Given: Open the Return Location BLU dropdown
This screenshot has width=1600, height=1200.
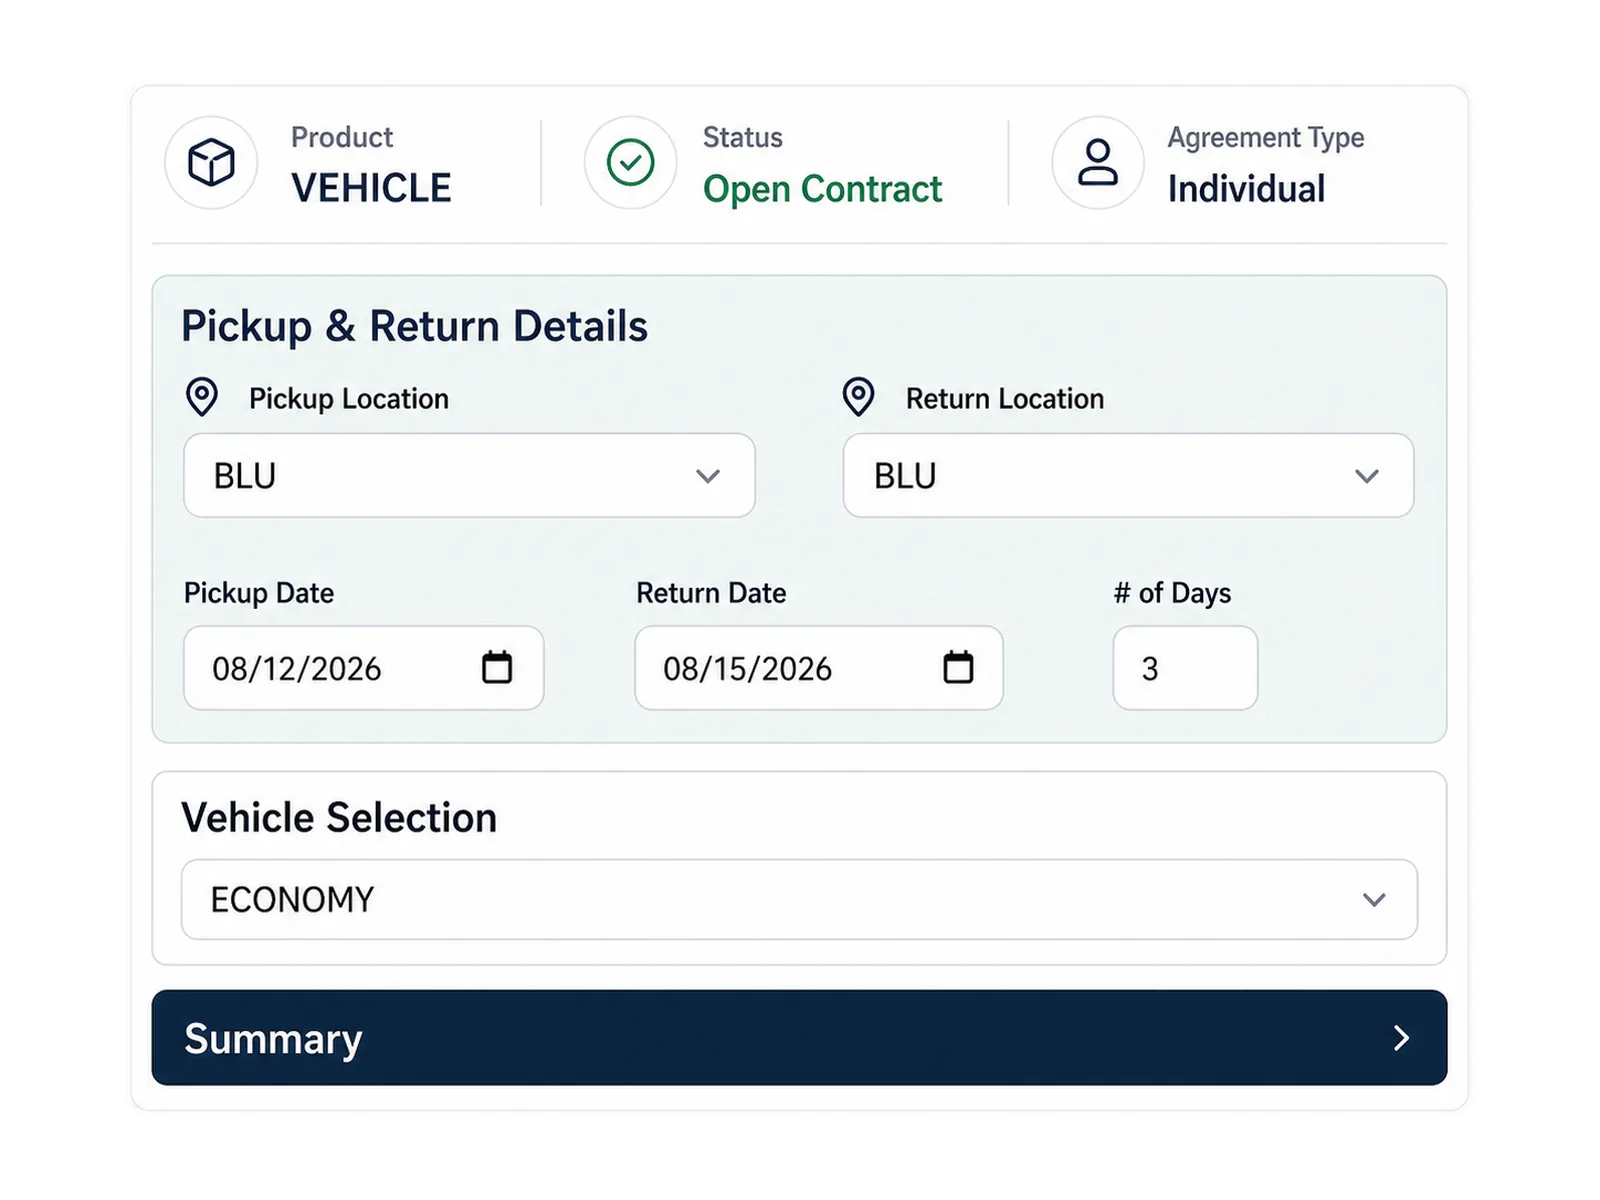Looking at the screenshot, I should (1128, 475).
